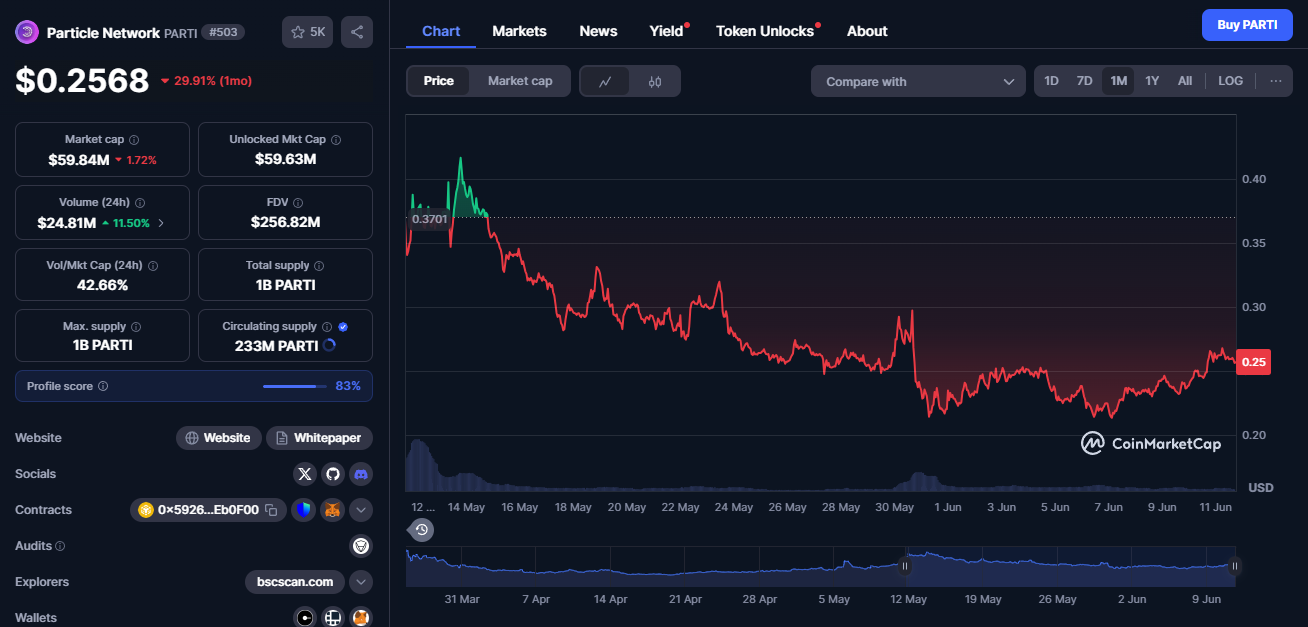The width and height of the screenshot is (1308, 627).
Task: Show Max. supply info icon
Action: point(136,327)
